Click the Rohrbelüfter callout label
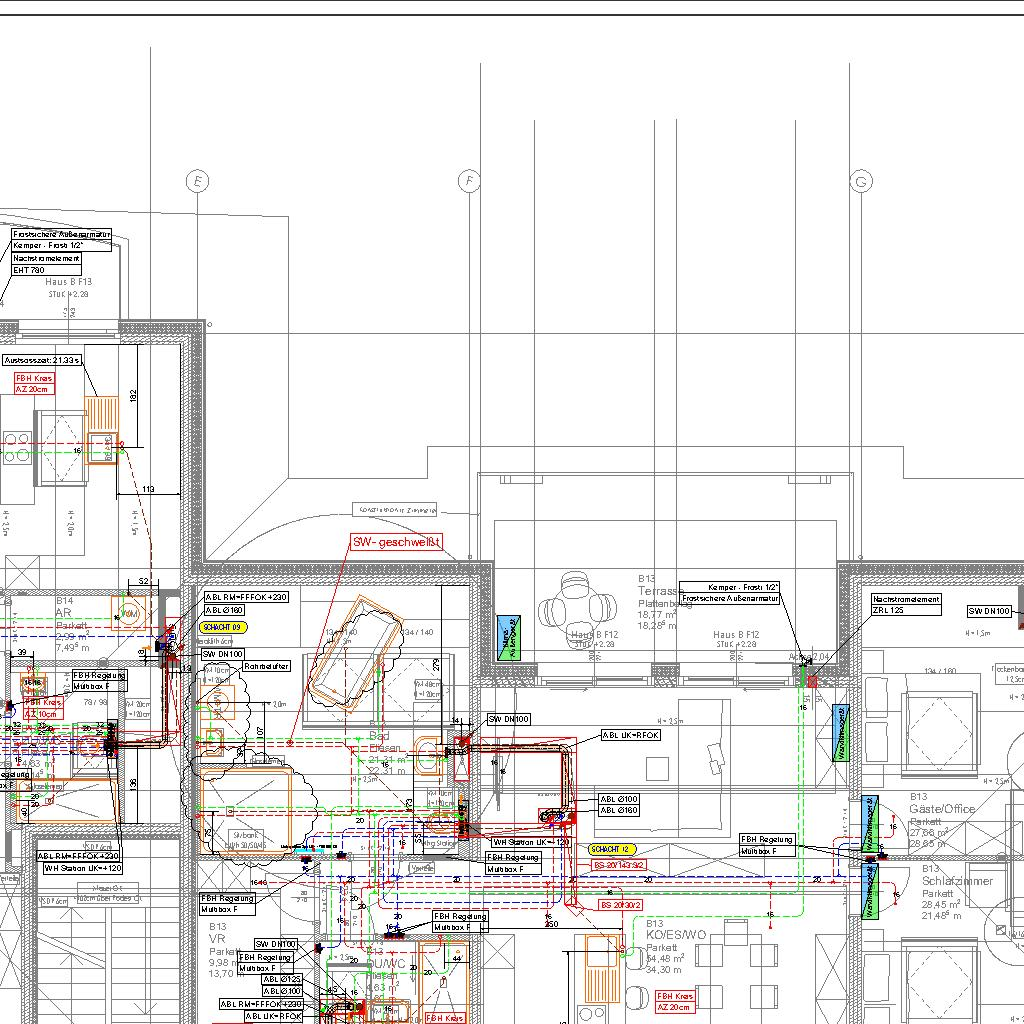The image size is (1024, 1024). (266, 665)
